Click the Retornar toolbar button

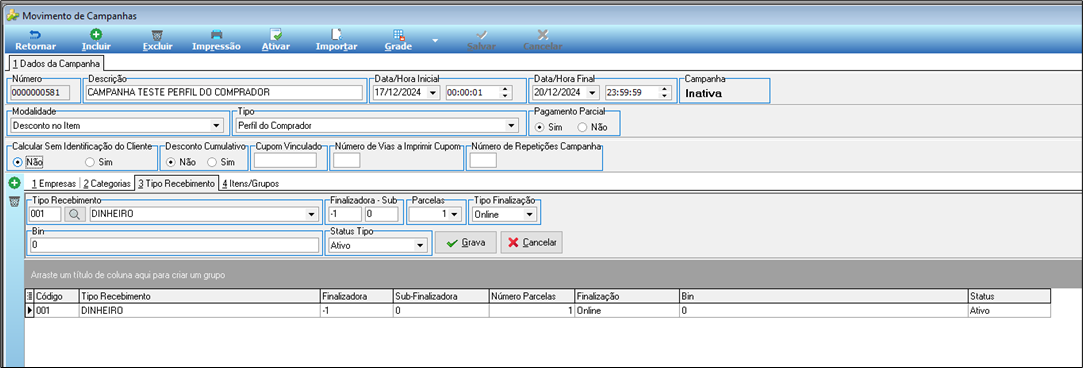[35, 40]
